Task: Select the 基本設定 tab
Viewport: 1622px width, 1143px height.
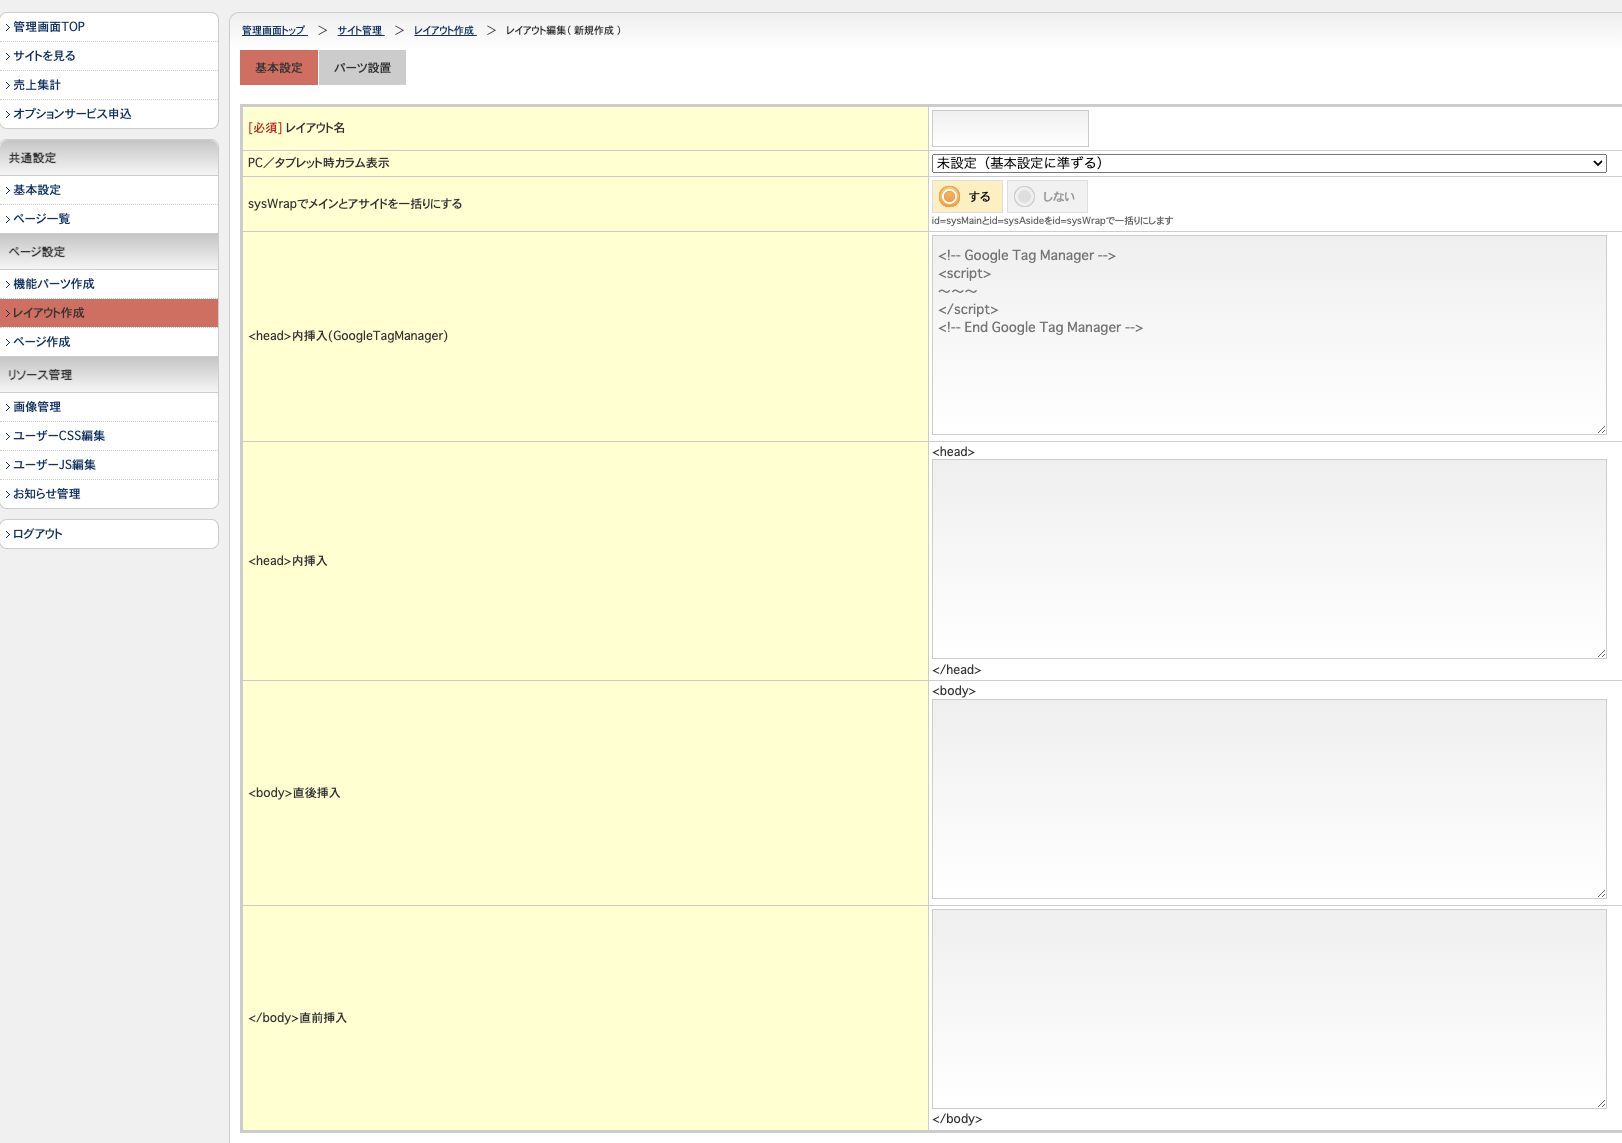Action: point(278,68)
